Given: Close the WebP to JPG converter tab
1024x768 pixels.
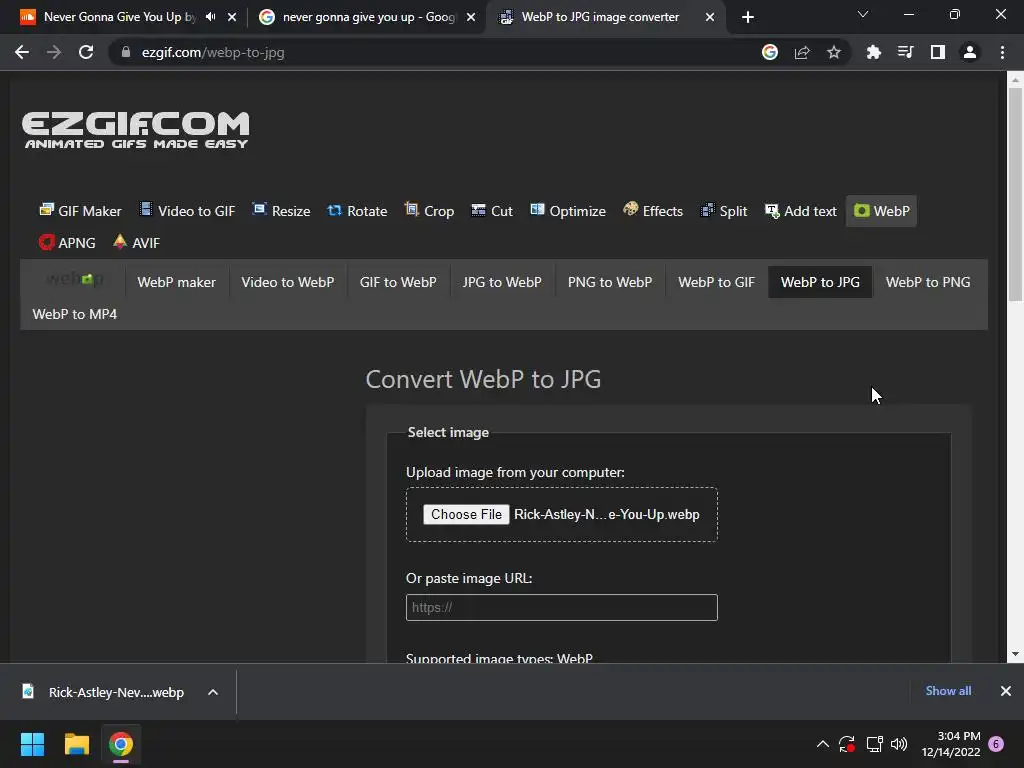Looking at the screenshot, I should pyautogui.click(x=710, y=17).
